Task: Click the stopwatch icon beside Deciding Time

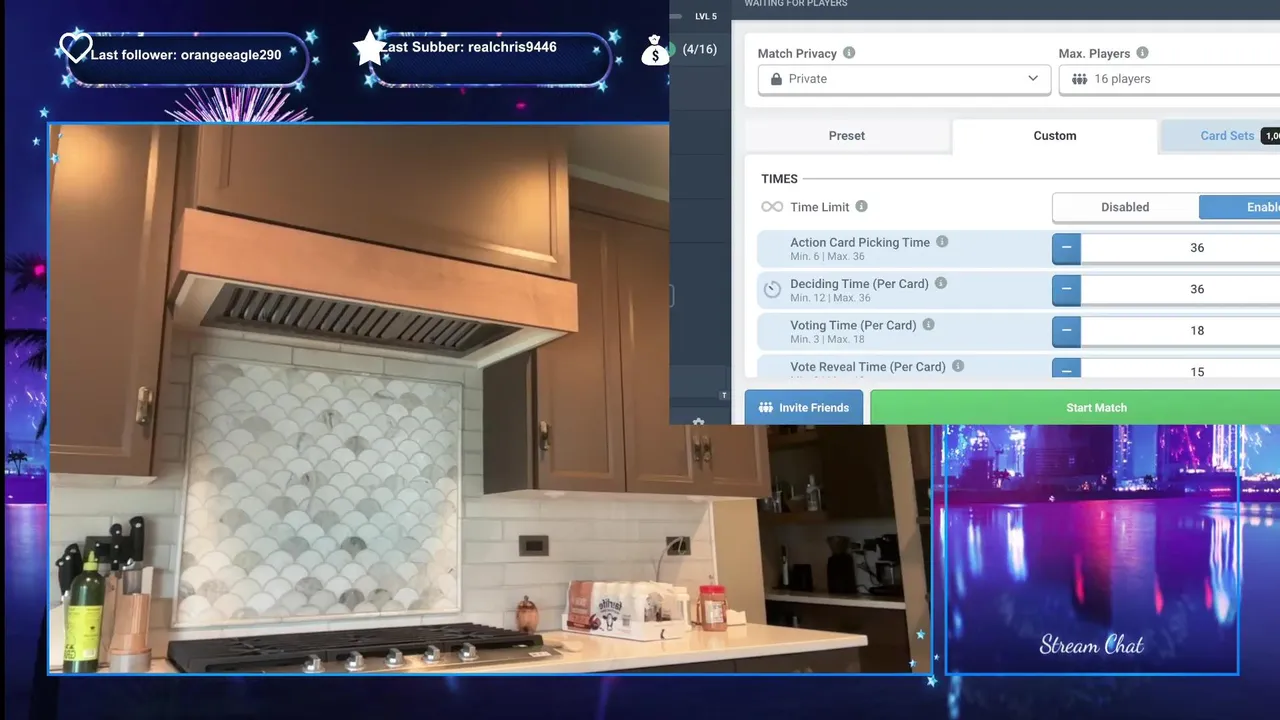Action: 772,289
